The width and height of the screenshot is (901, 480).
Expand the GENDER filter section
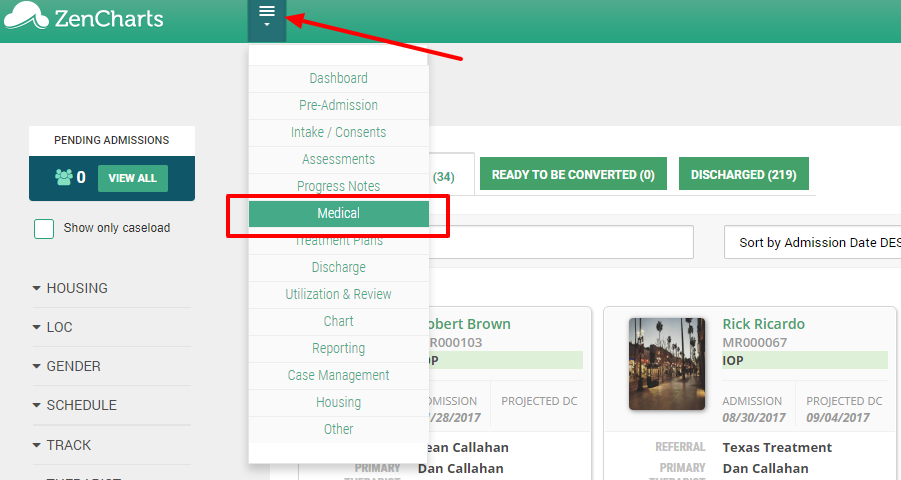click(x=67, y=366)
